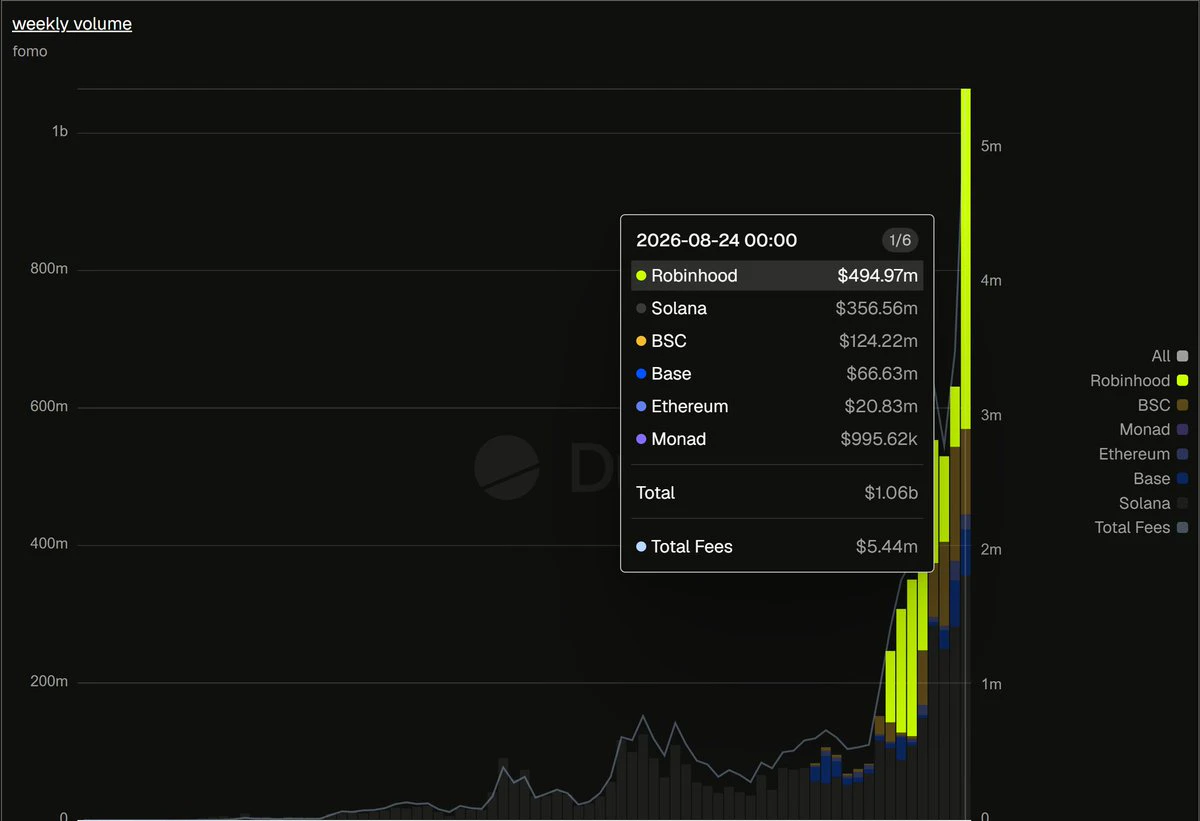This screenshot has width=1200, height=821.
Task: Click the 1b left axis label
Action: click(60, 132)
